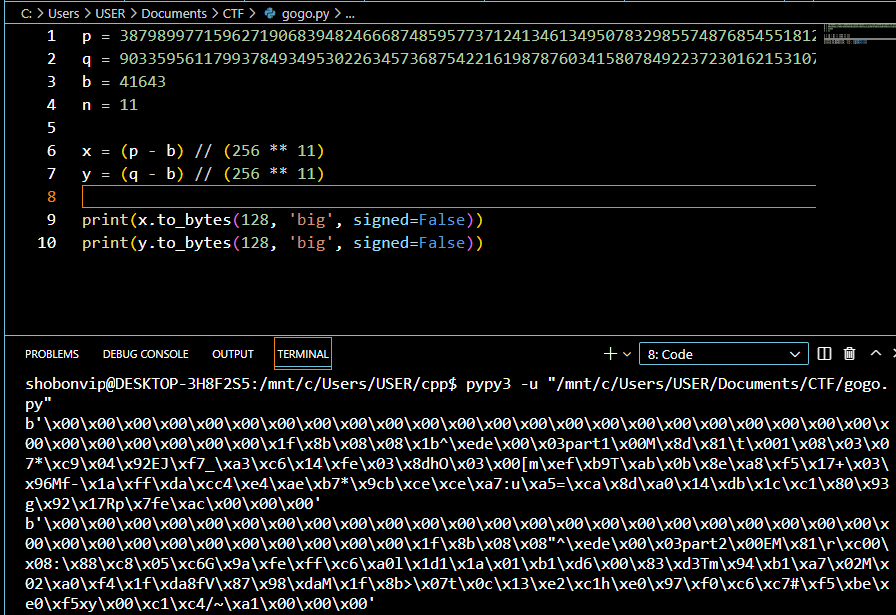Image resolution: width=896 pixels, height=615 pixels.
Task: Place cursor on empty line 8
Action: click(400, 197)
